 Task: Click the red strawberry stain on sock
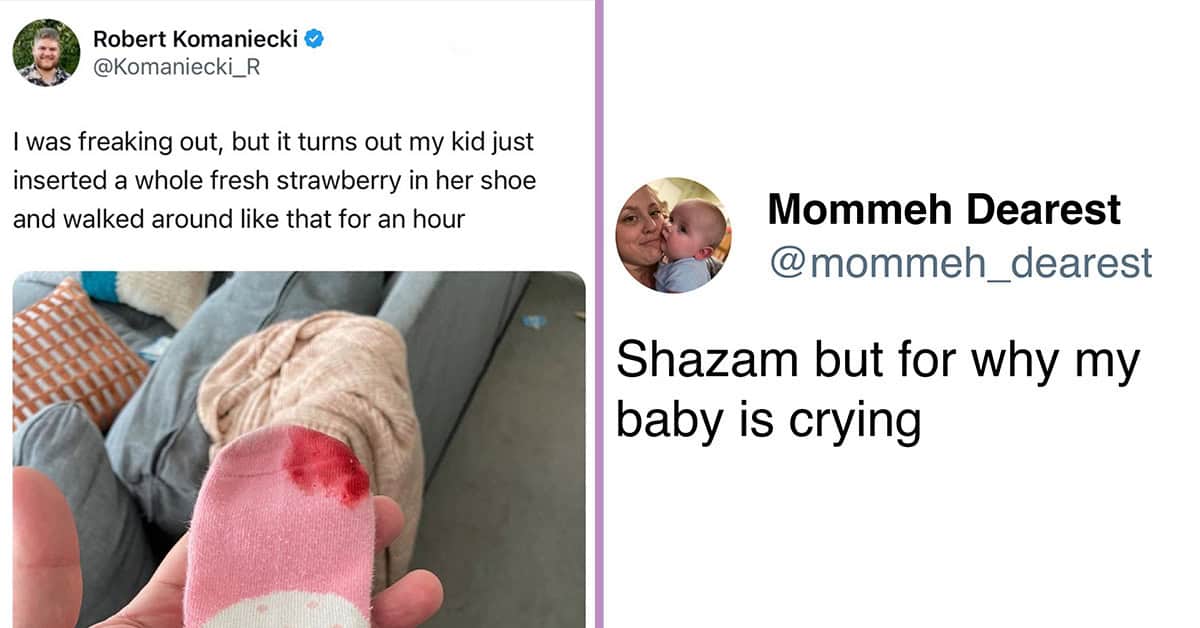326,465
